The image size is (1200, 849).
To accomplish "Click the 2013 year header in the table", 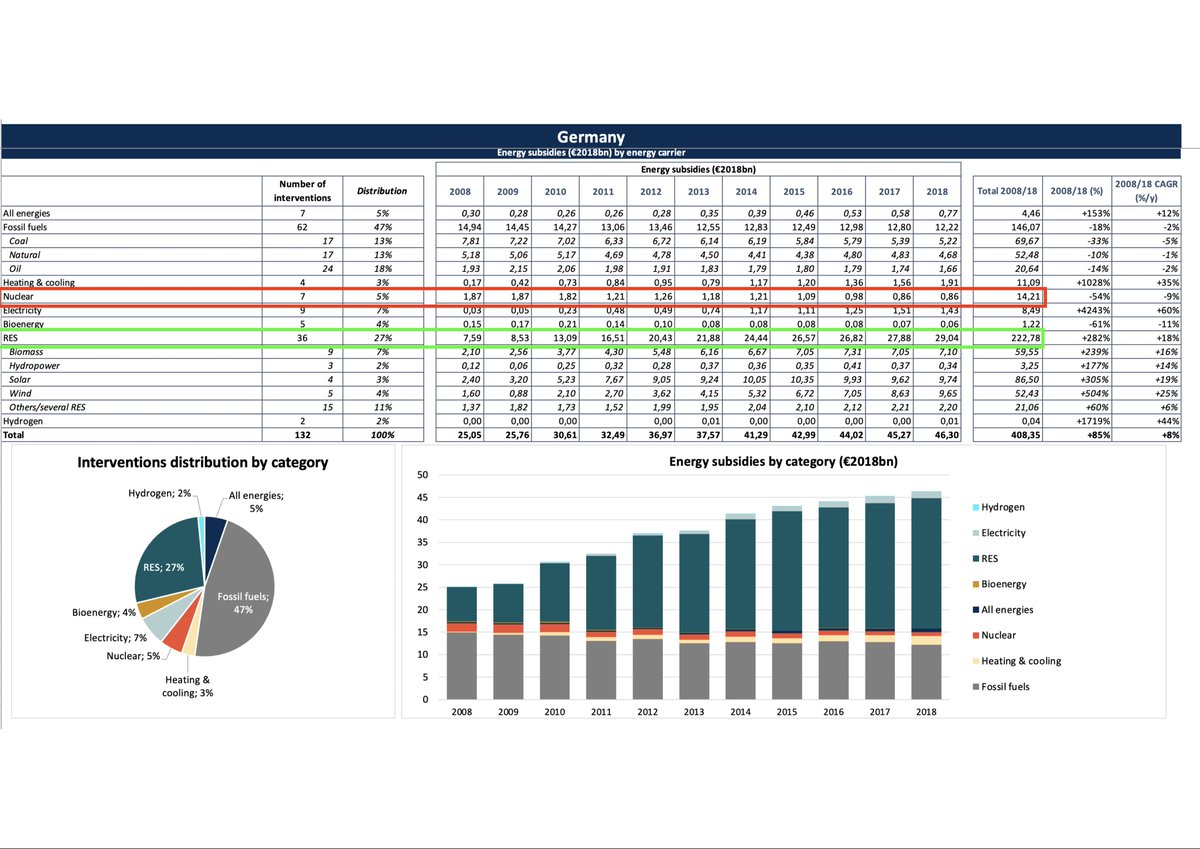I will point(699,191).
